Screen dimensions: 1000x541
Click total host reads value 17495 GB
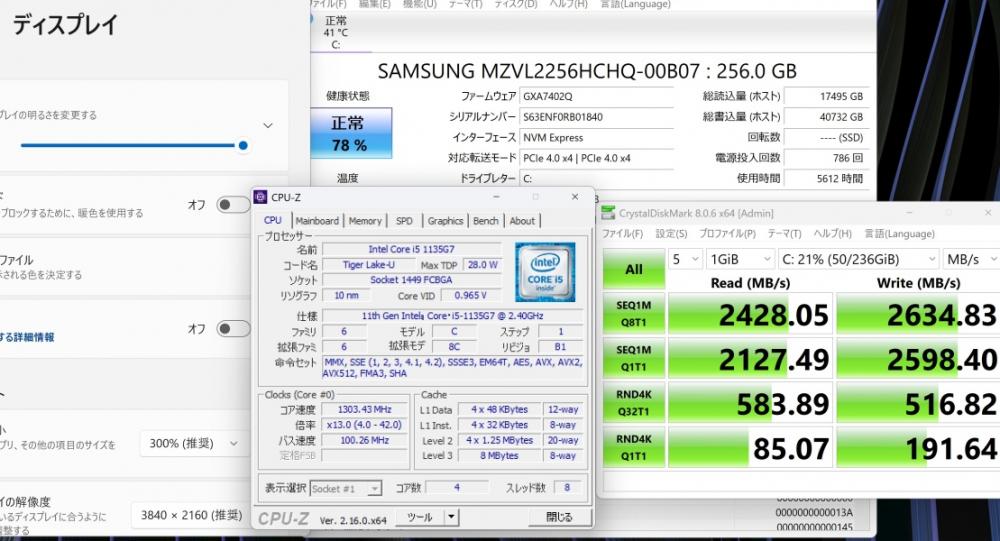825,96
